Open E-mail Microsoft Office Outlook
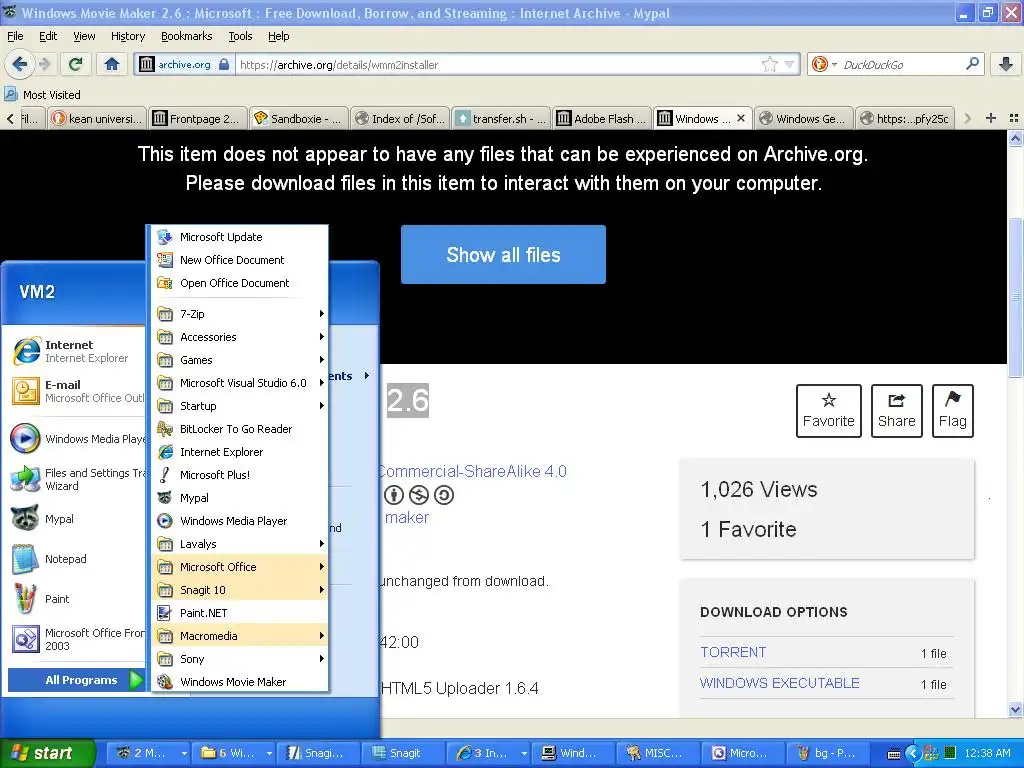Screen dimensions: 1024x768 (76, 391)
